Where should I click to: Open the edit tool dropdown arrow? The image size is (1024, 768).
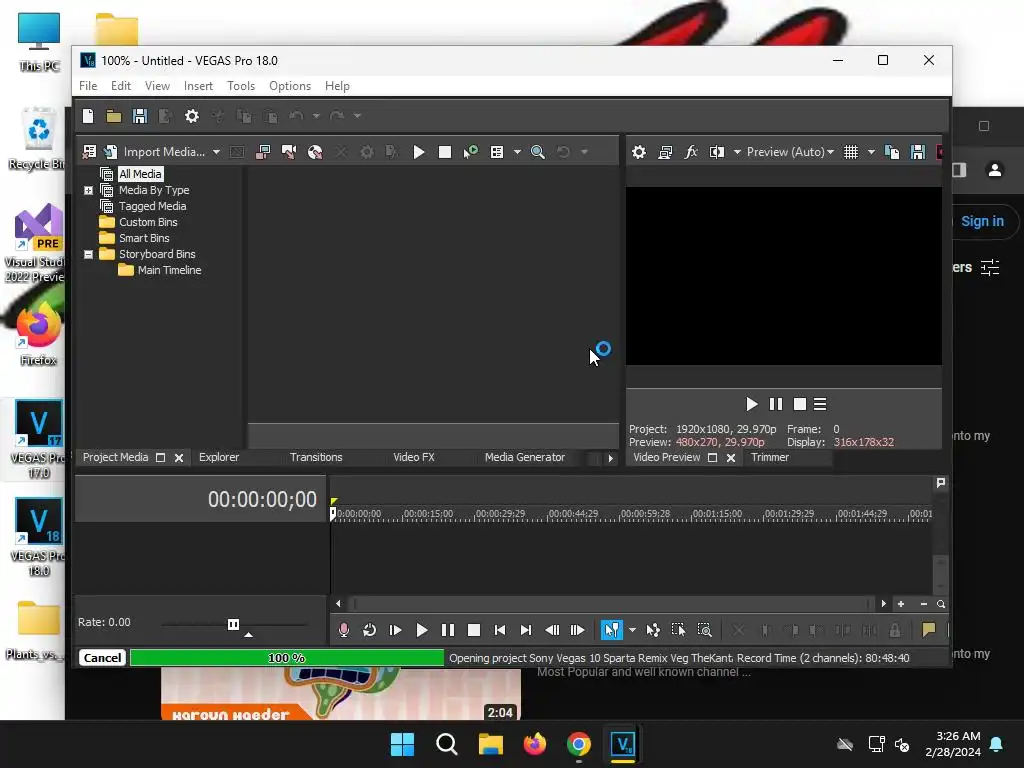pos(632,630)
